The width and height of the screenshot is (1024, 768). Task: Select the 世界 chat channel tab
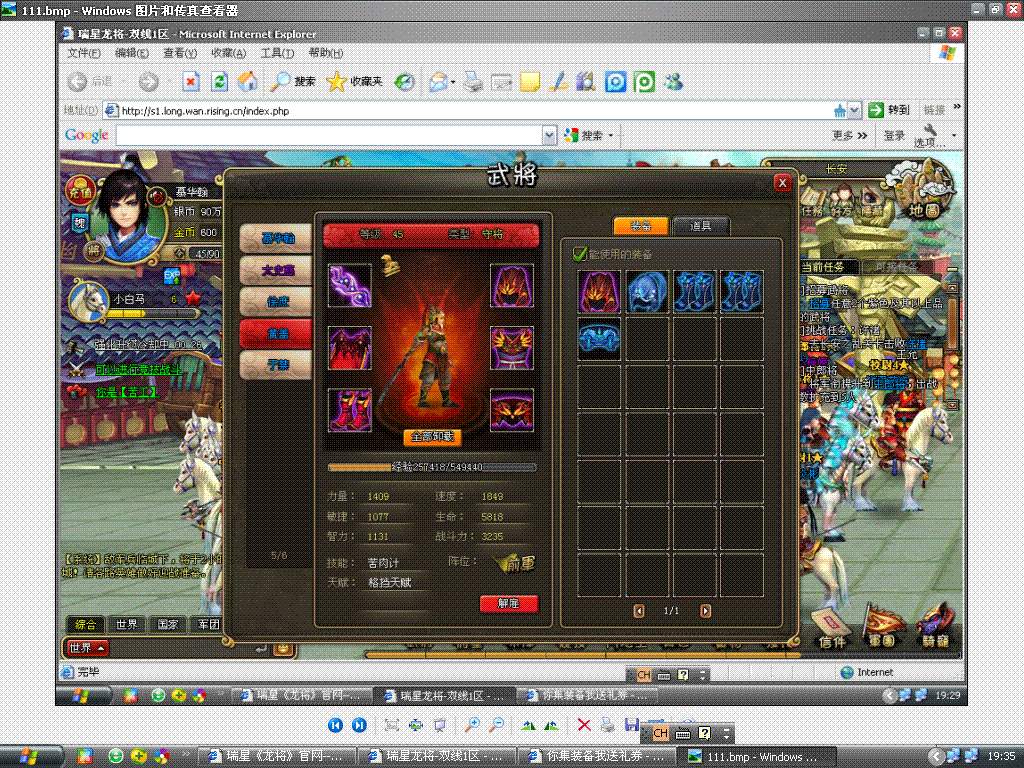127,624
